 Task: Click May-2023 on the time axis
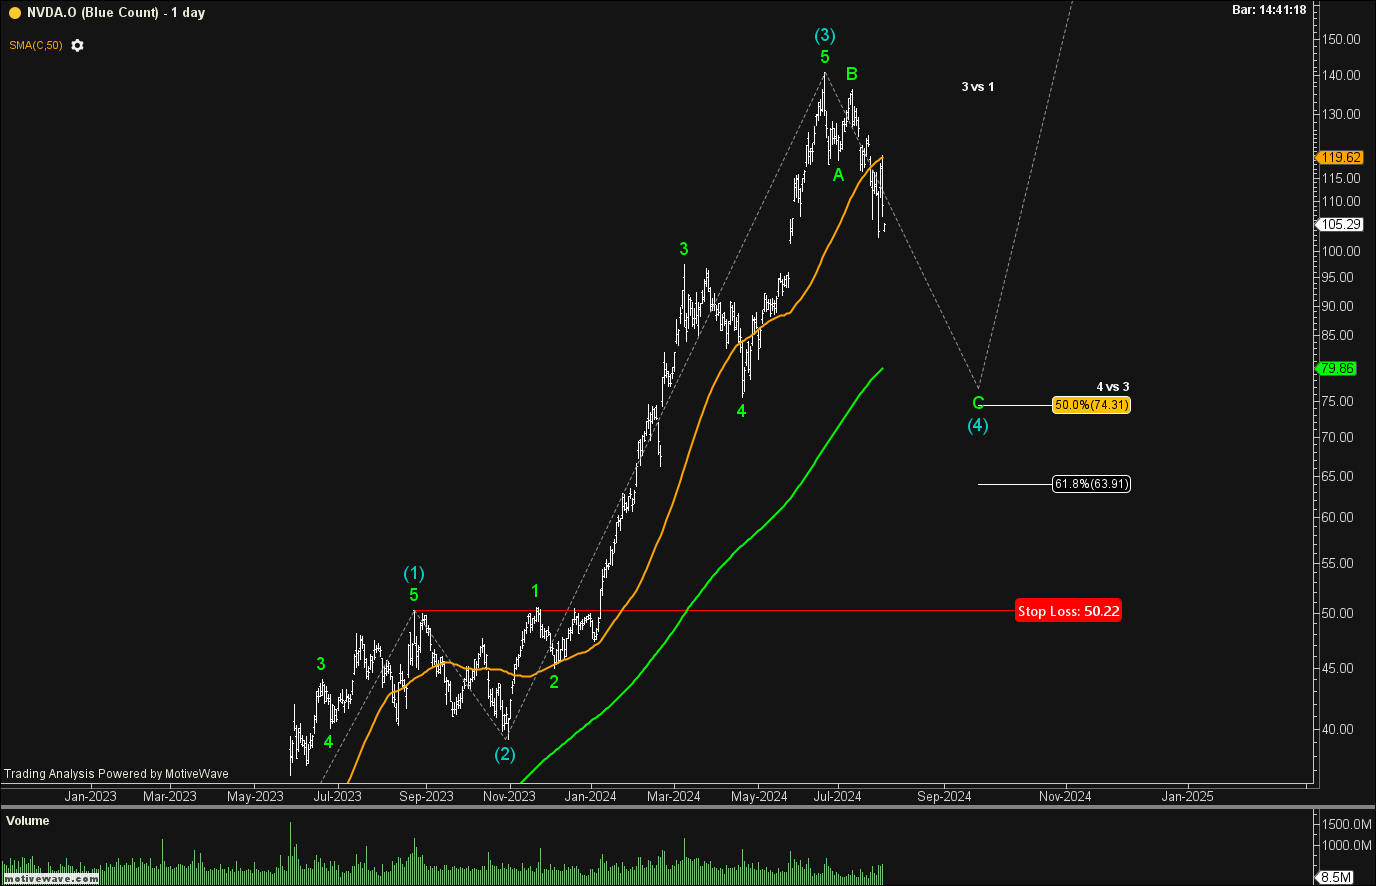[x=256, y=797]
